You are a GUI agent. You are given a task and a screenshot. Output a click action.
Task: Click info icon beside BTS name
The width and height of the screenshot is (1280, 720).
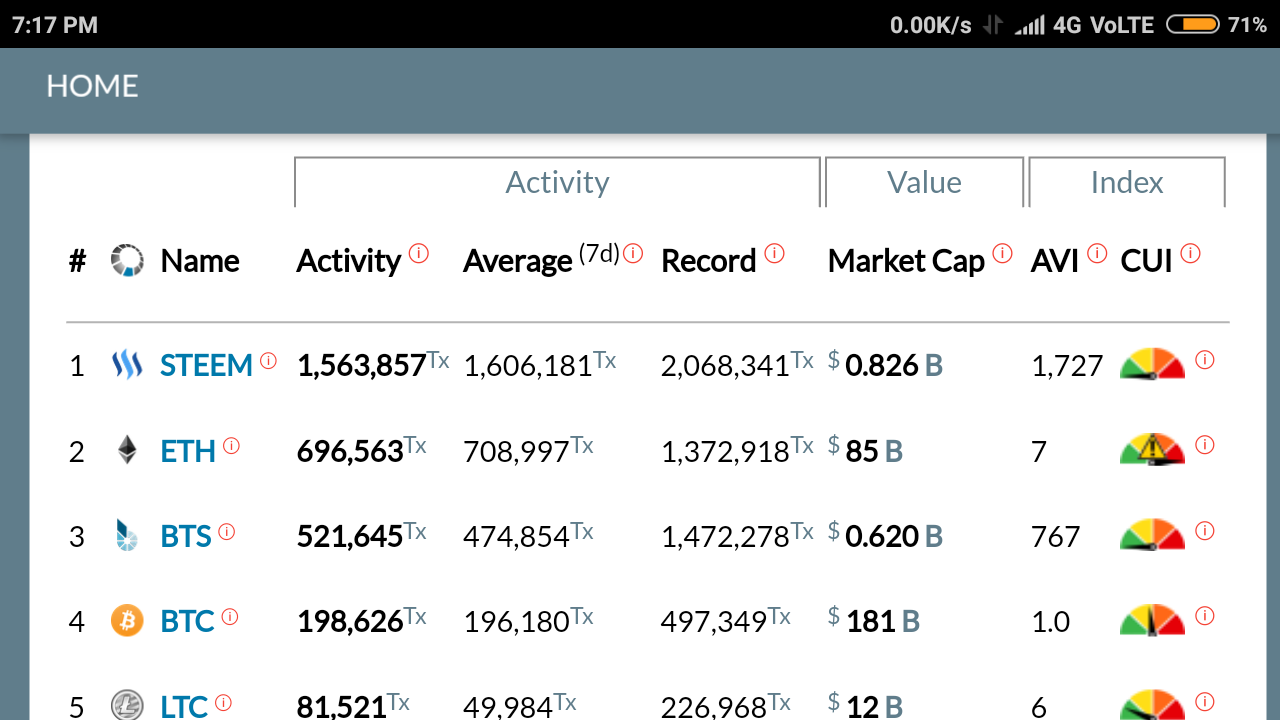pos(227,532)
